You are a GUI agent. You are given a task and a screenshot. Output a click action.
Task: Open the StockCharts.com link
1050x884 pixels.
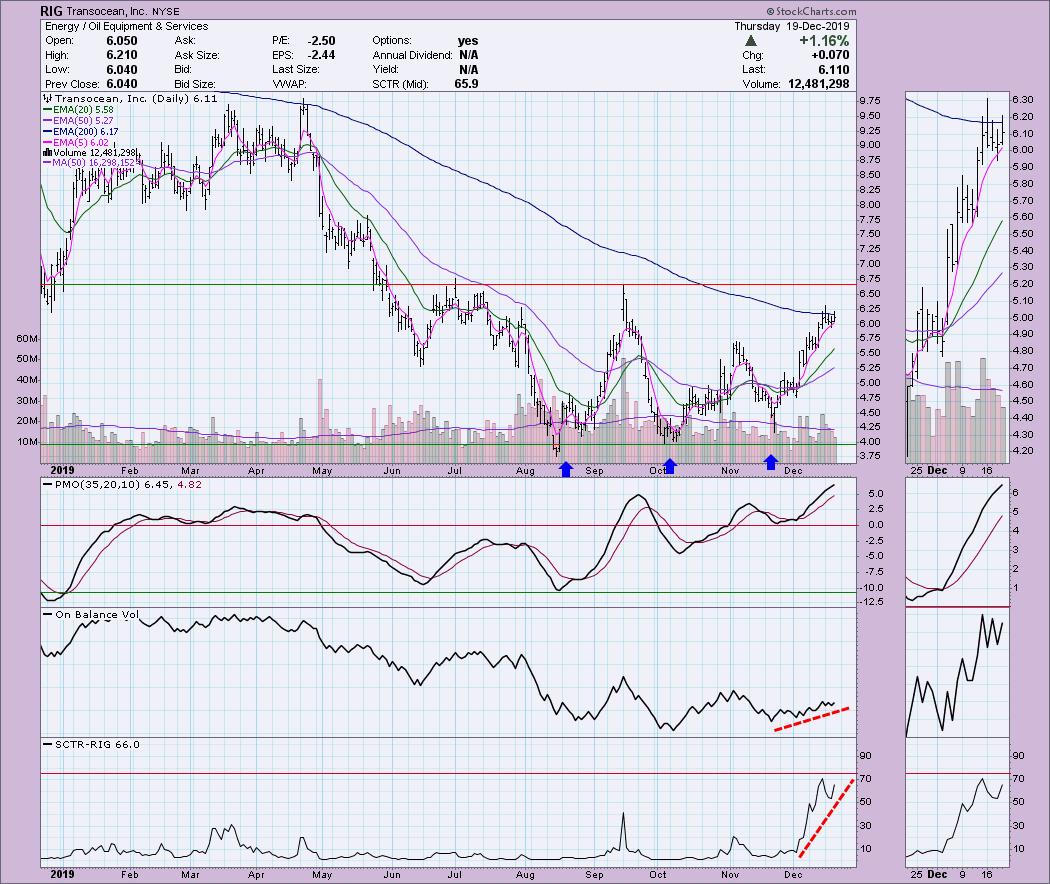816,11
